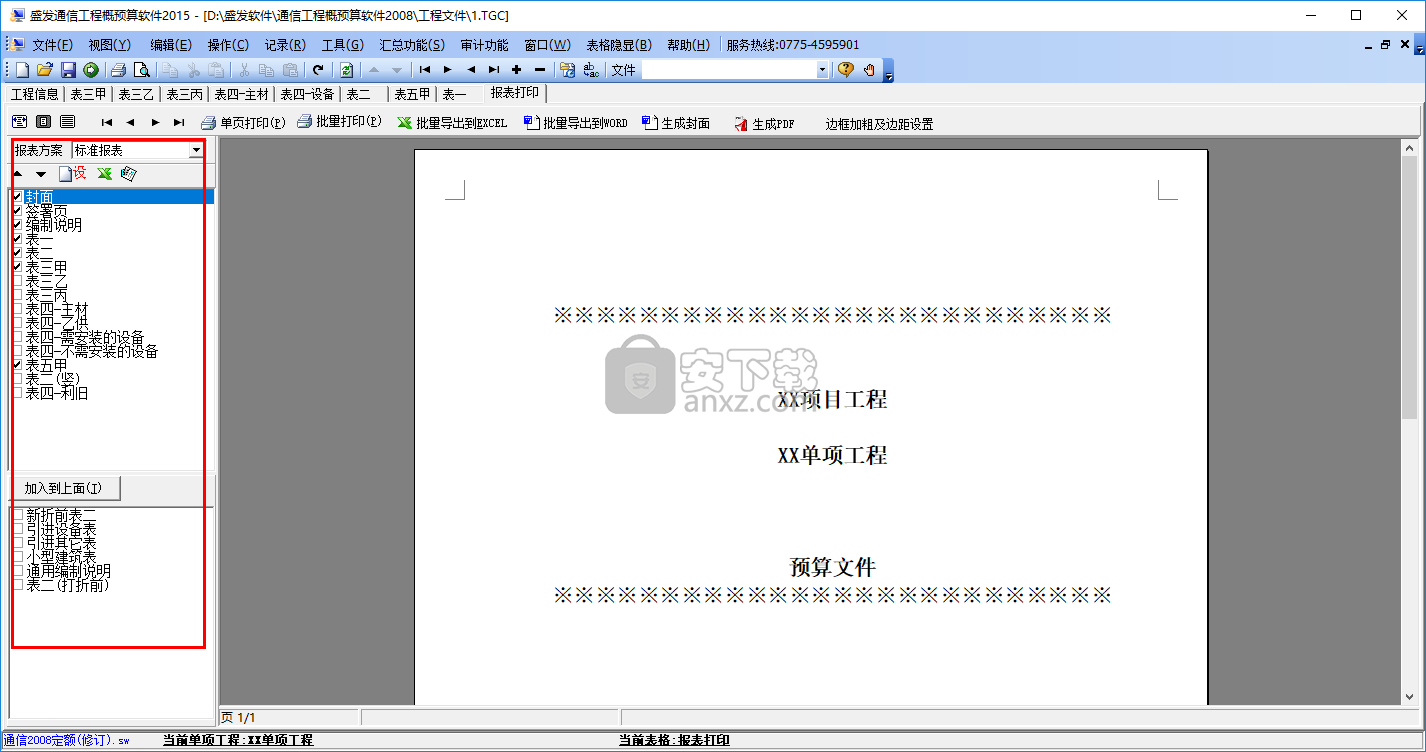Click the Save floppy disk icon
Screen dimensions: 1426x752
point(68,70)
